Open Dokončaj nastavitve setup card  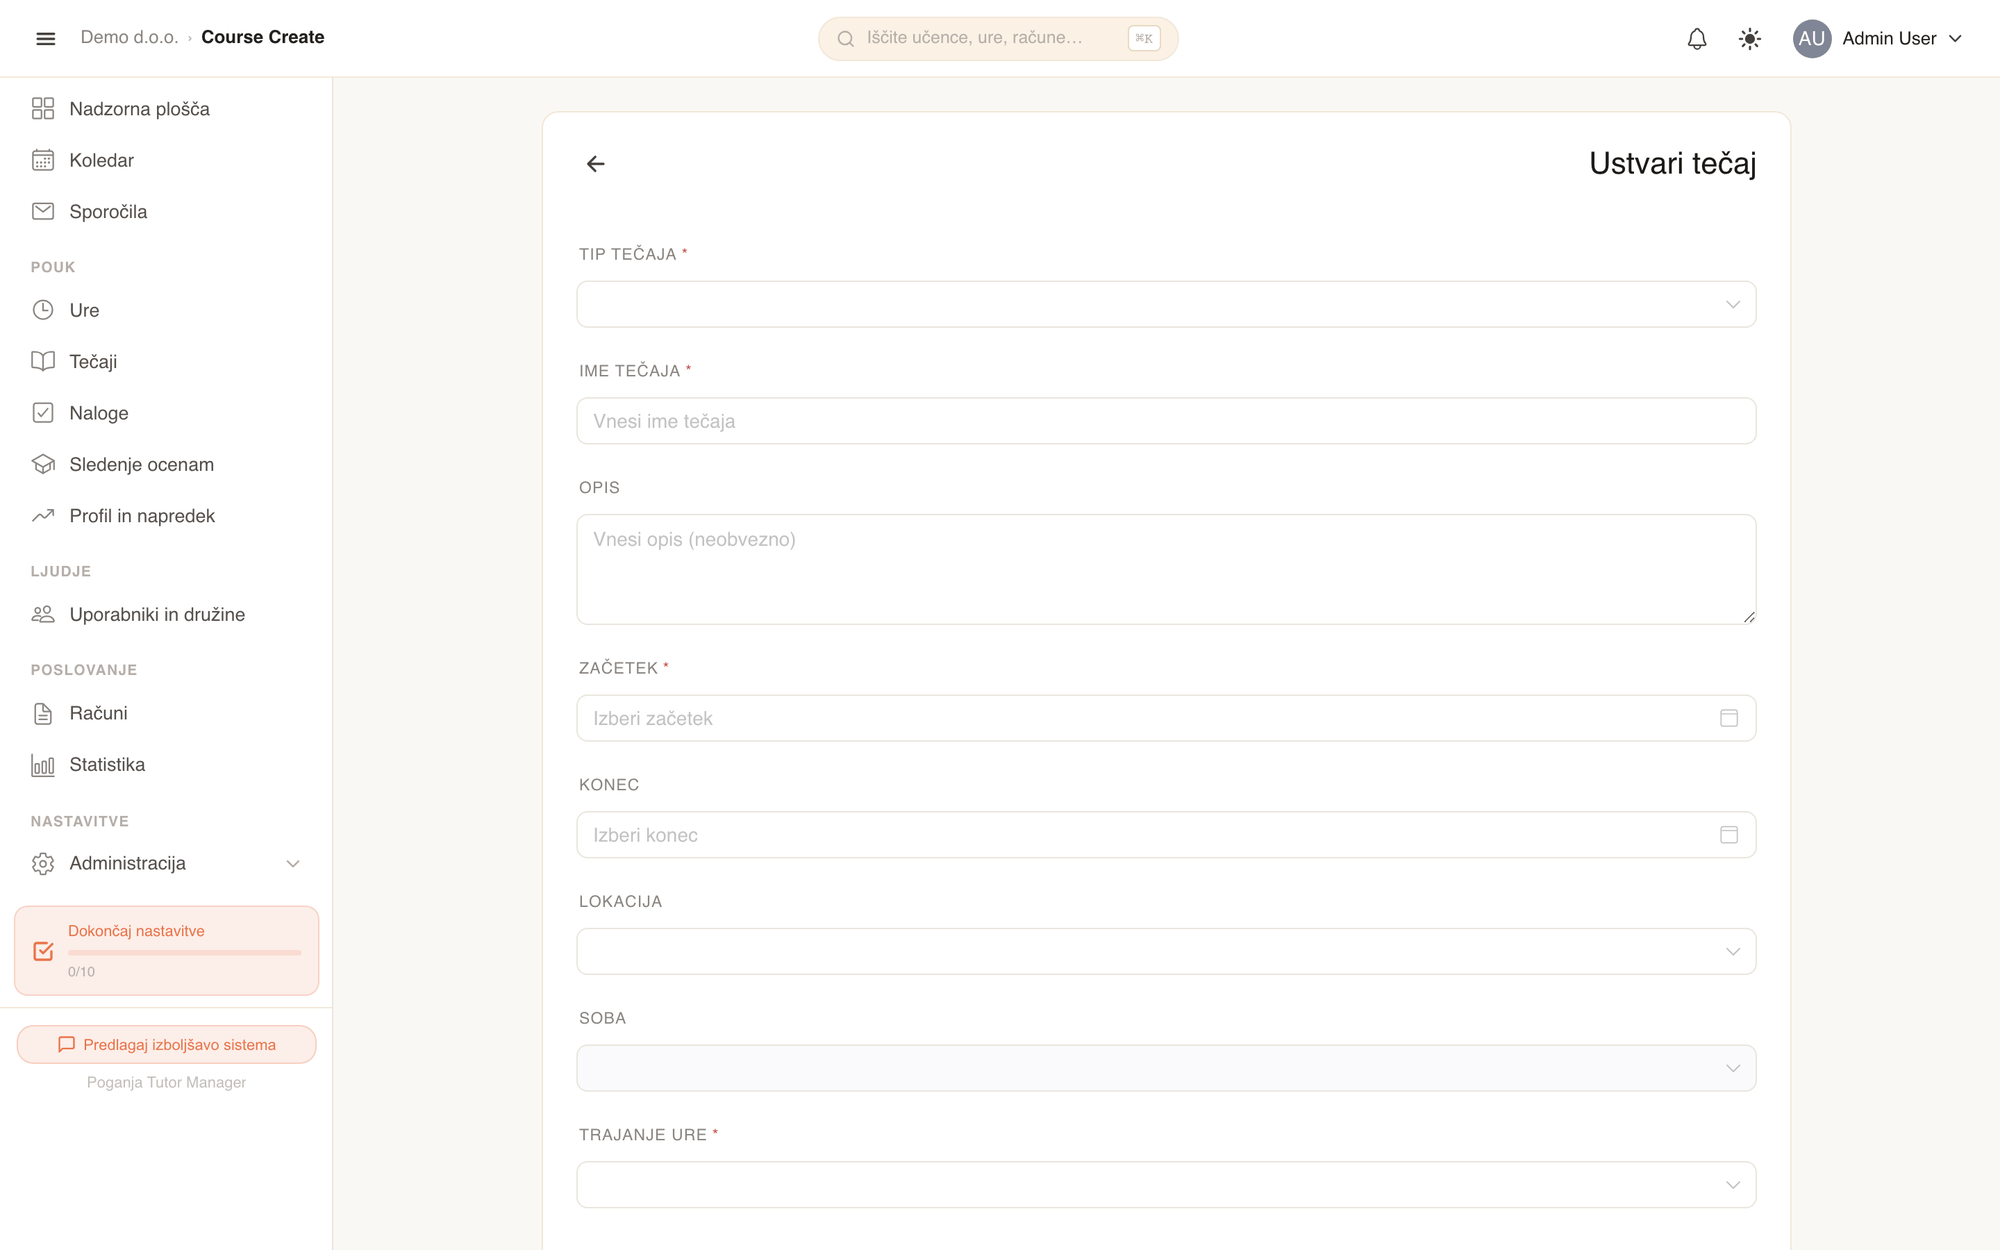coord(166,951)
